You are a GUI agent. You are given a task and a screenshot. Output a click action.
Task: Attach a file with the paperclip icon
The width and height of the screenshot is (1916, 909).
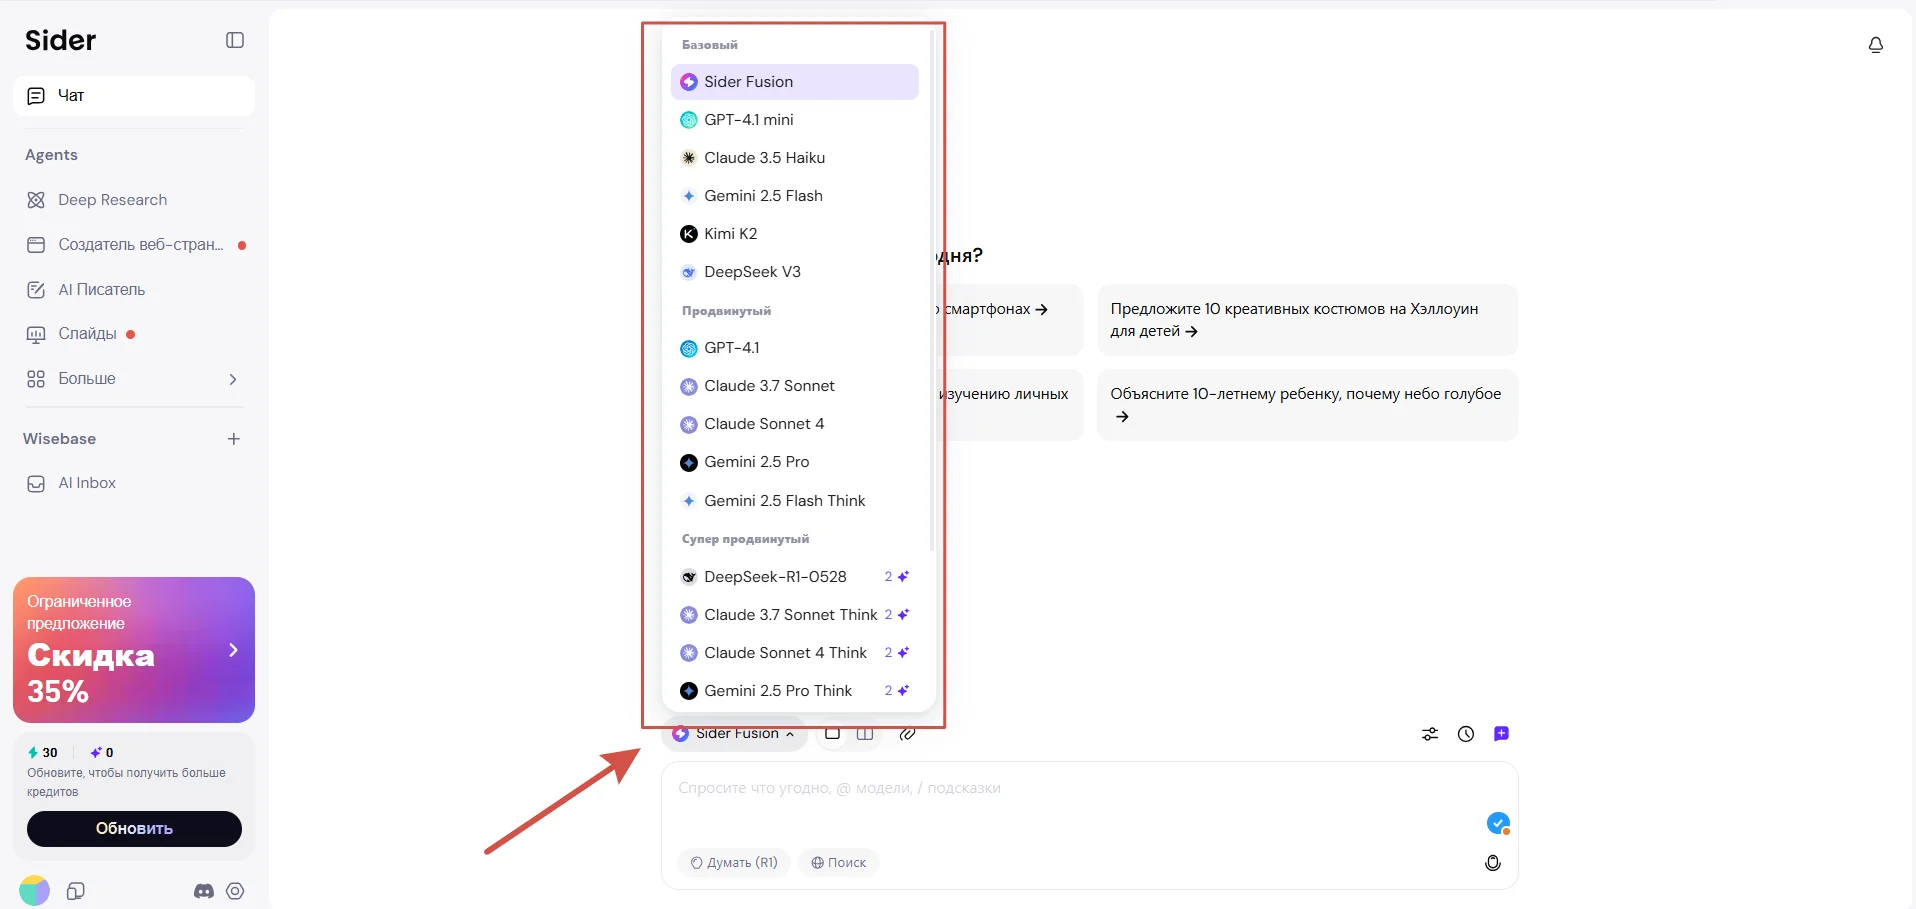pyautogui.click(x=908, y=734)
